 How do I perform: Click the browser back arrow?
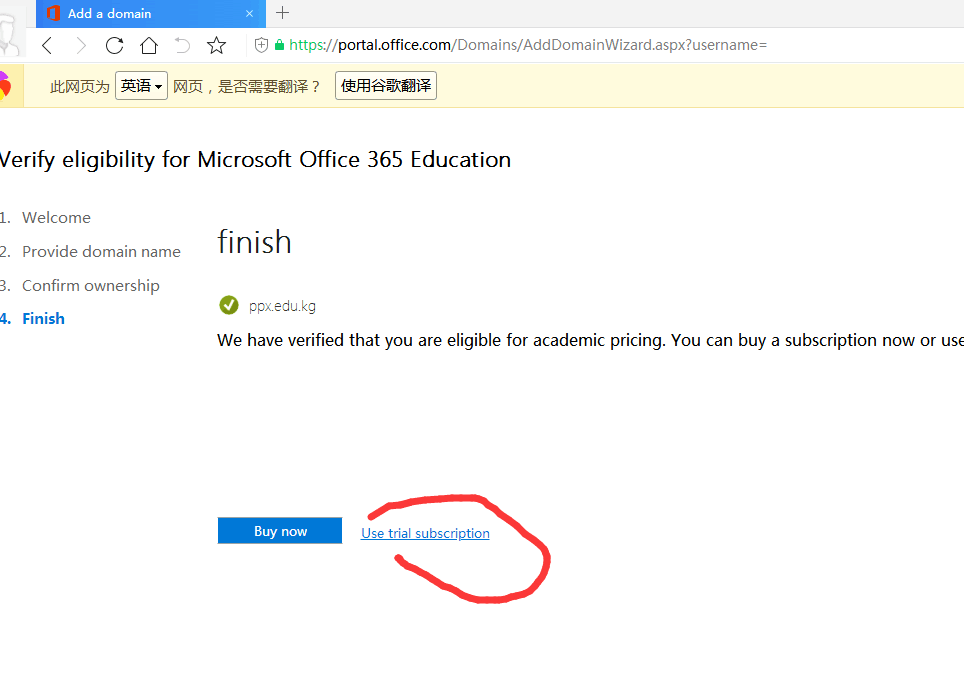47,45
